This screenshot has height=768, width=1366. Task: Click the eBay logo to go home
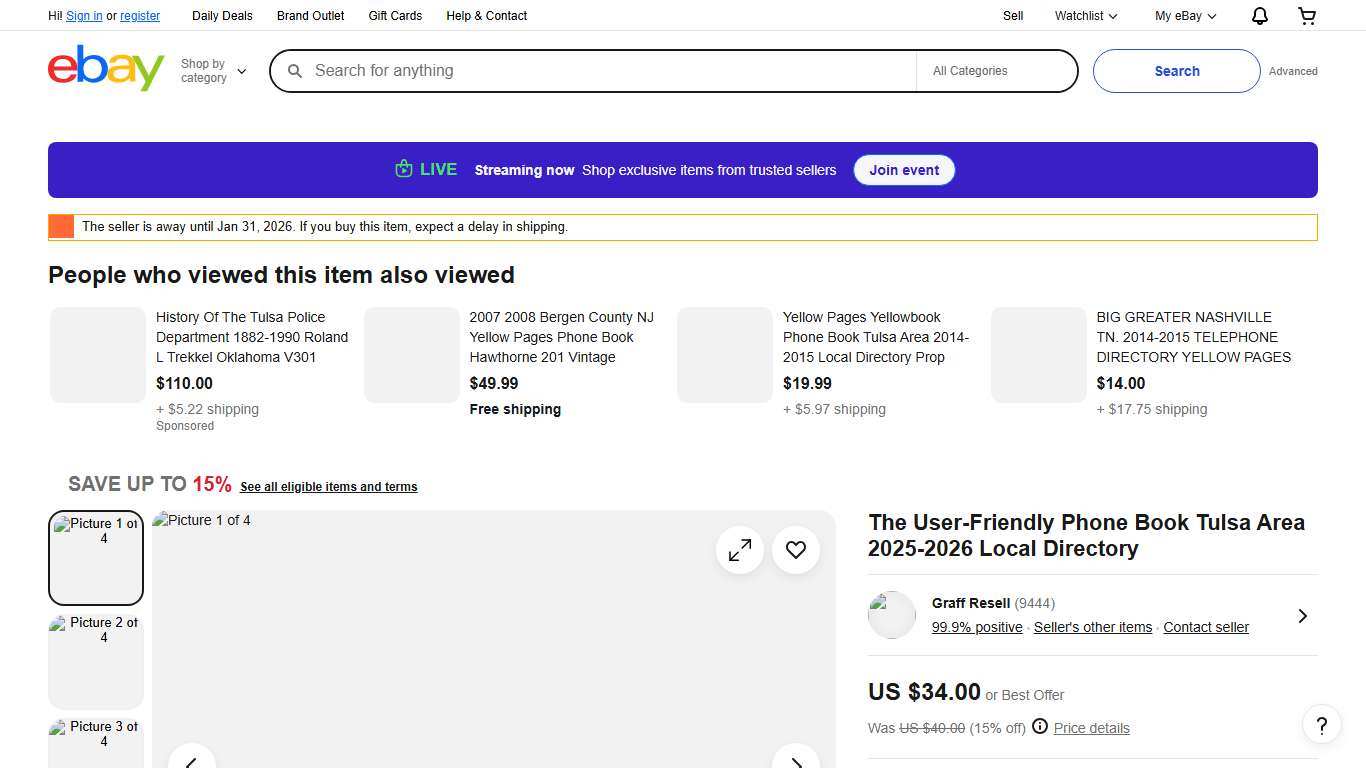(x=105, y=67)
